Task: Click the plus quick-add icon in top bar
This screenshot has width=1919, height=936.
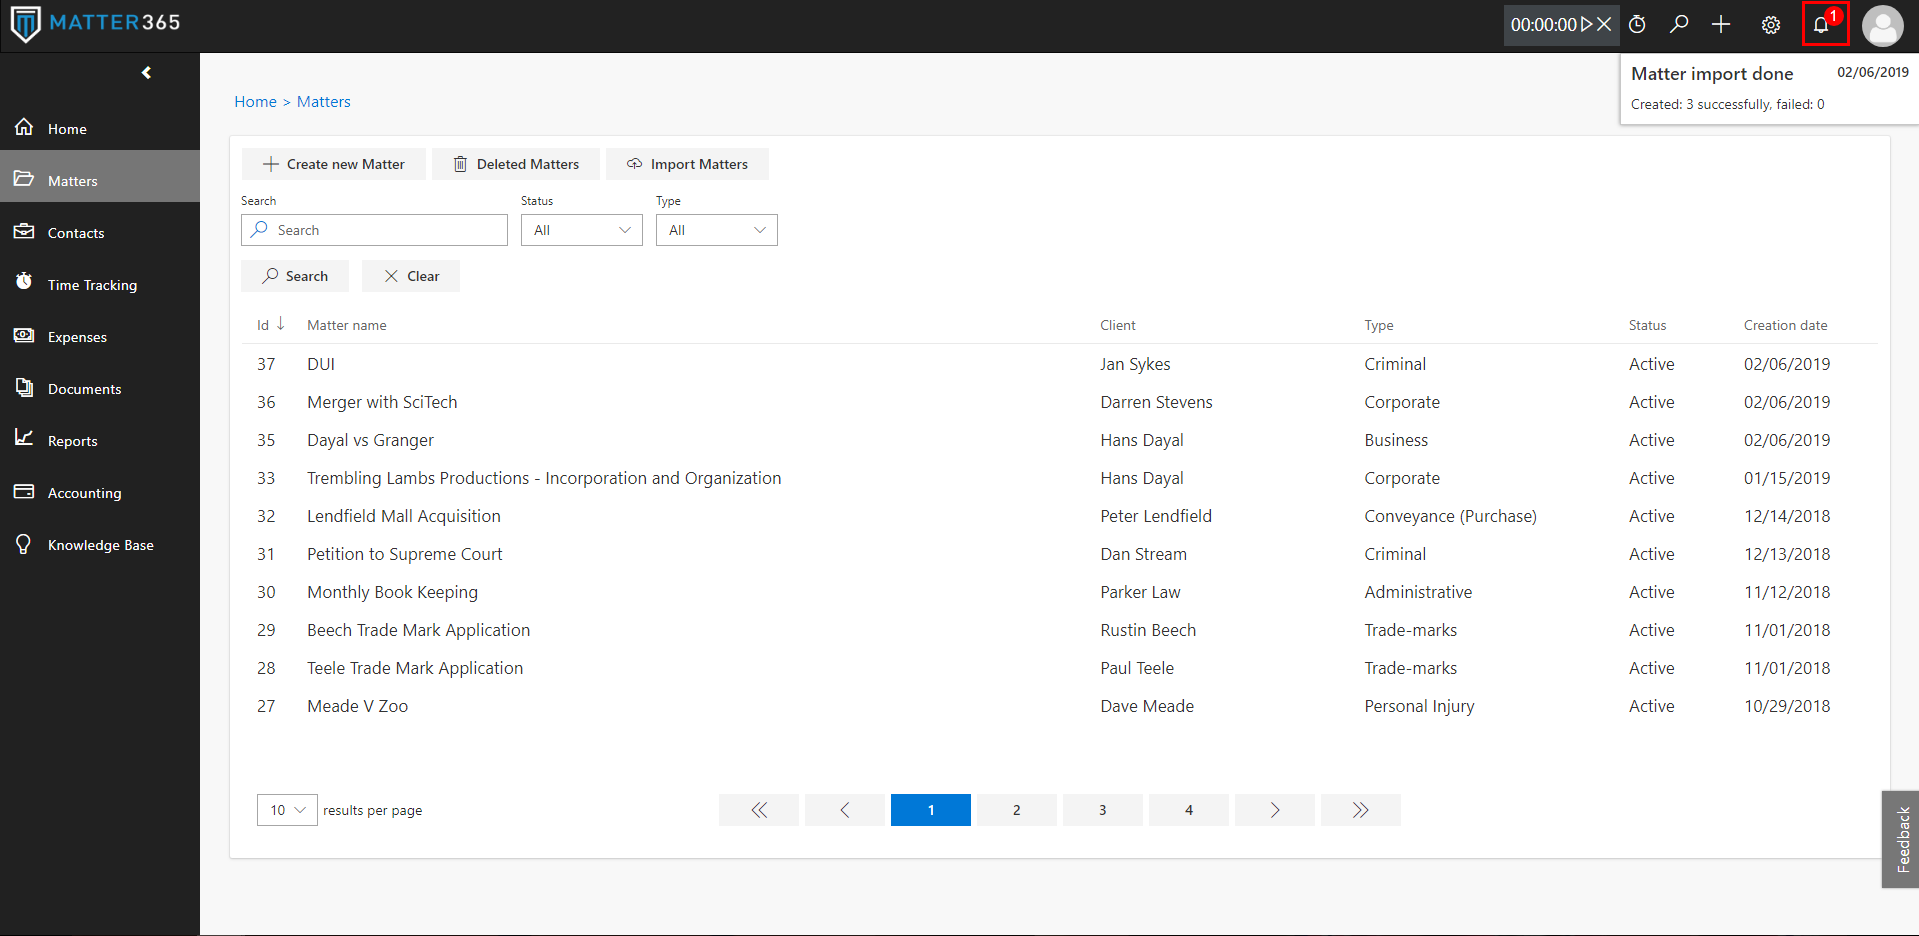Action: point(1721,24)
